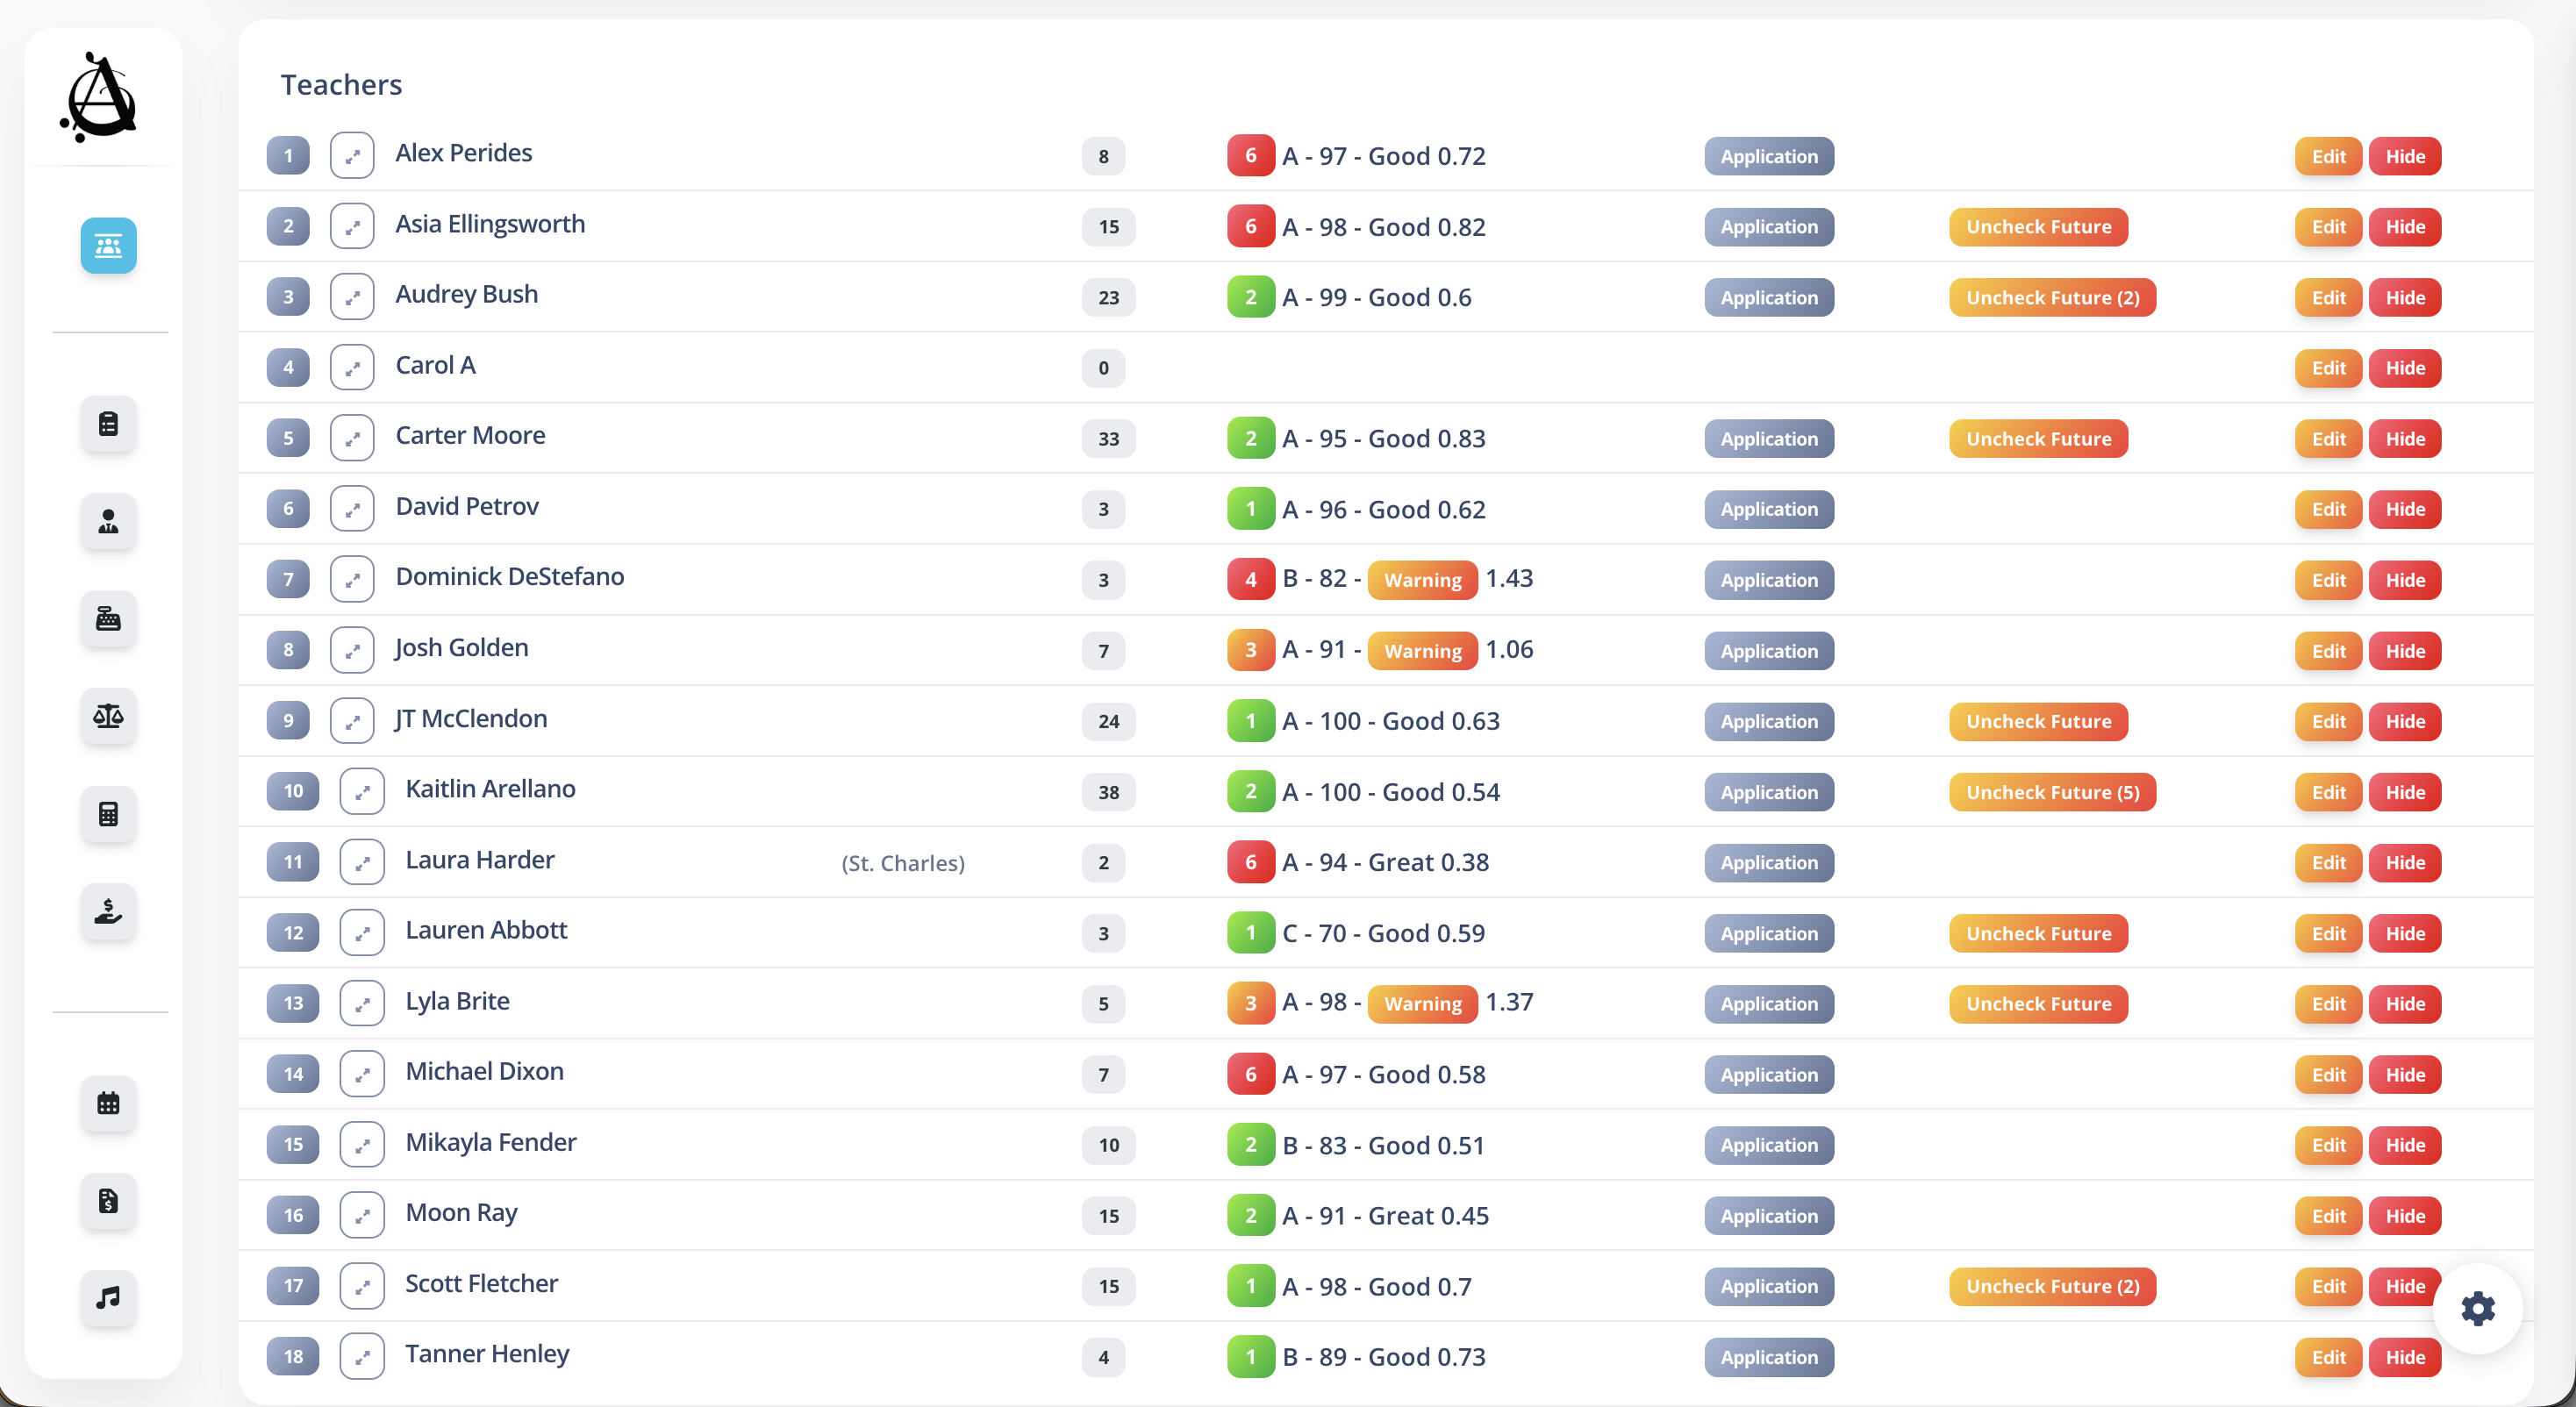The image size is (2576, 1407).
Task: Open the teachers group icon in the sidebar
Action: click(108, 246)
